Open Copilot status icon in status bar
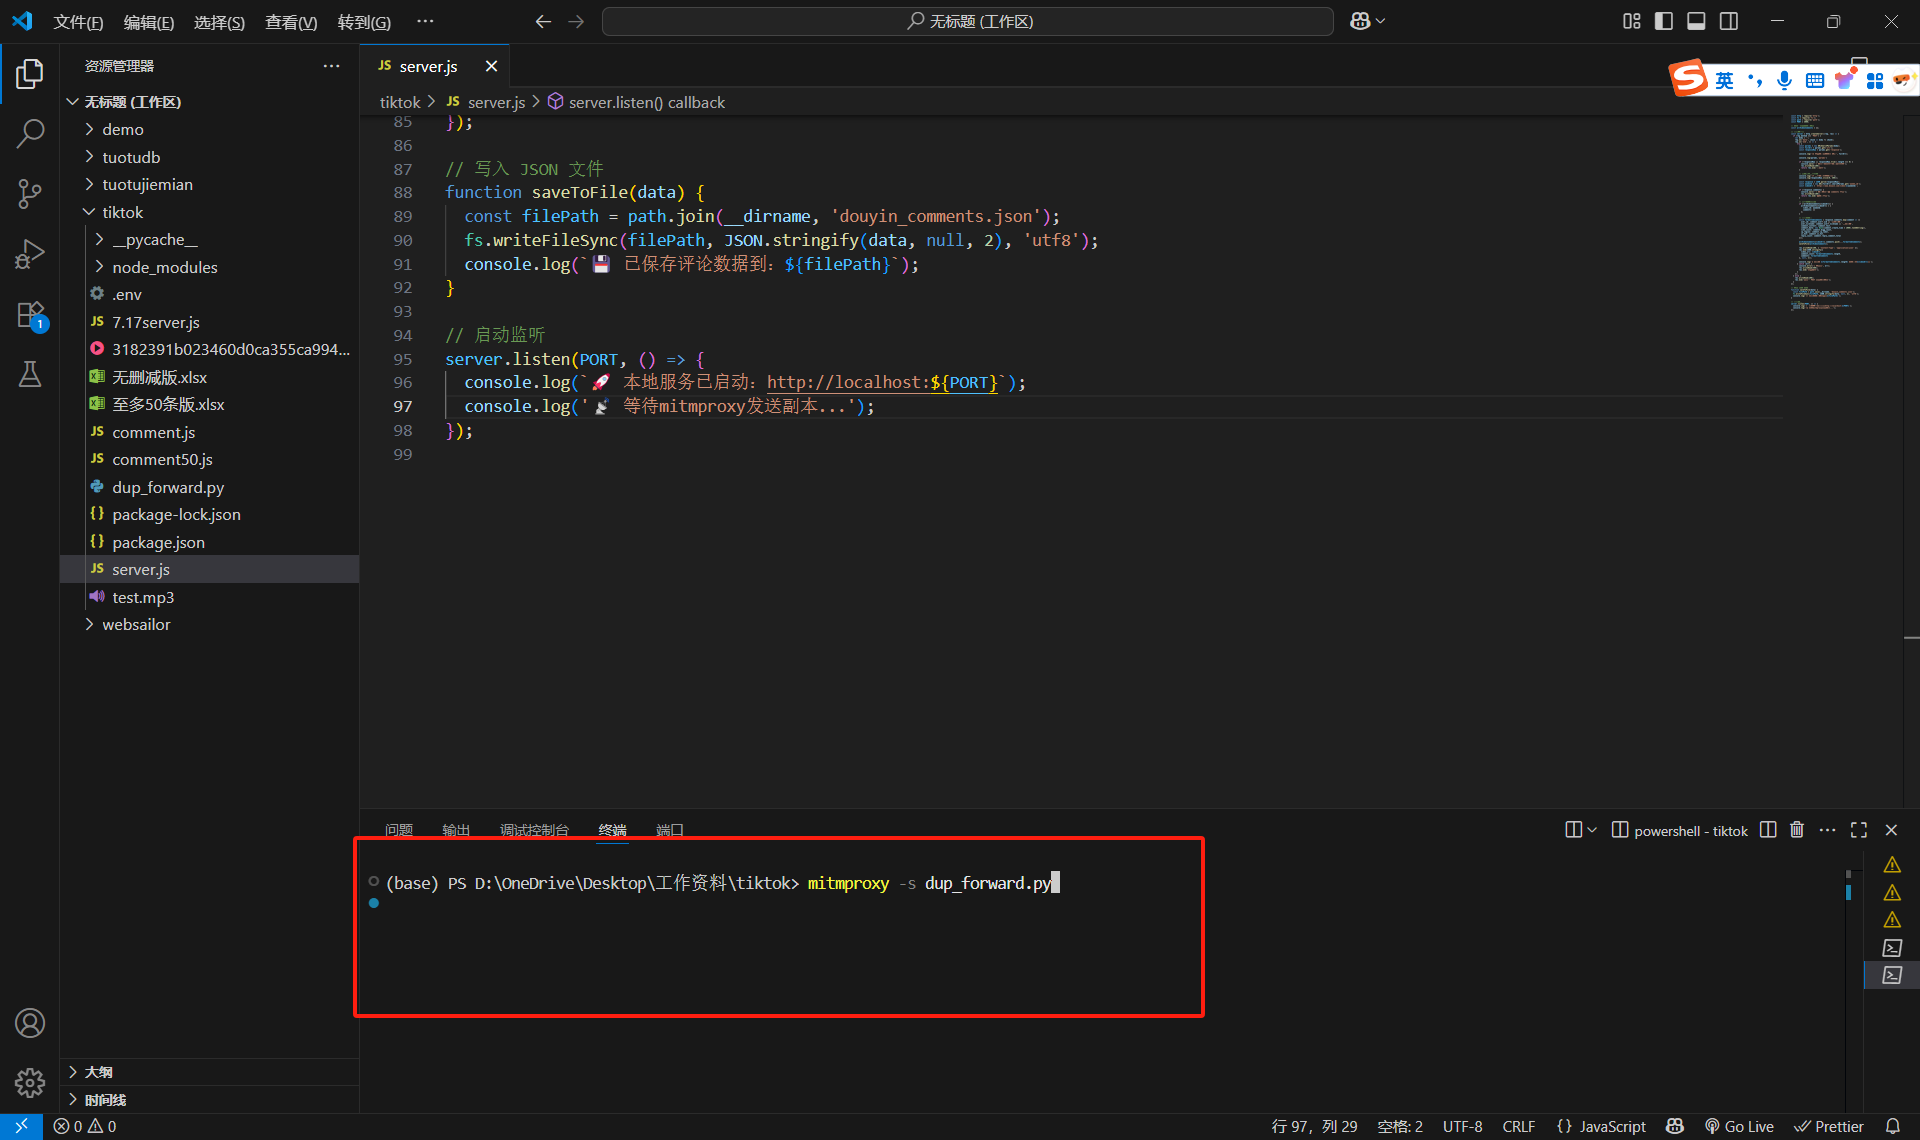1920x1140 pixels. [x=1675, y=1126]
